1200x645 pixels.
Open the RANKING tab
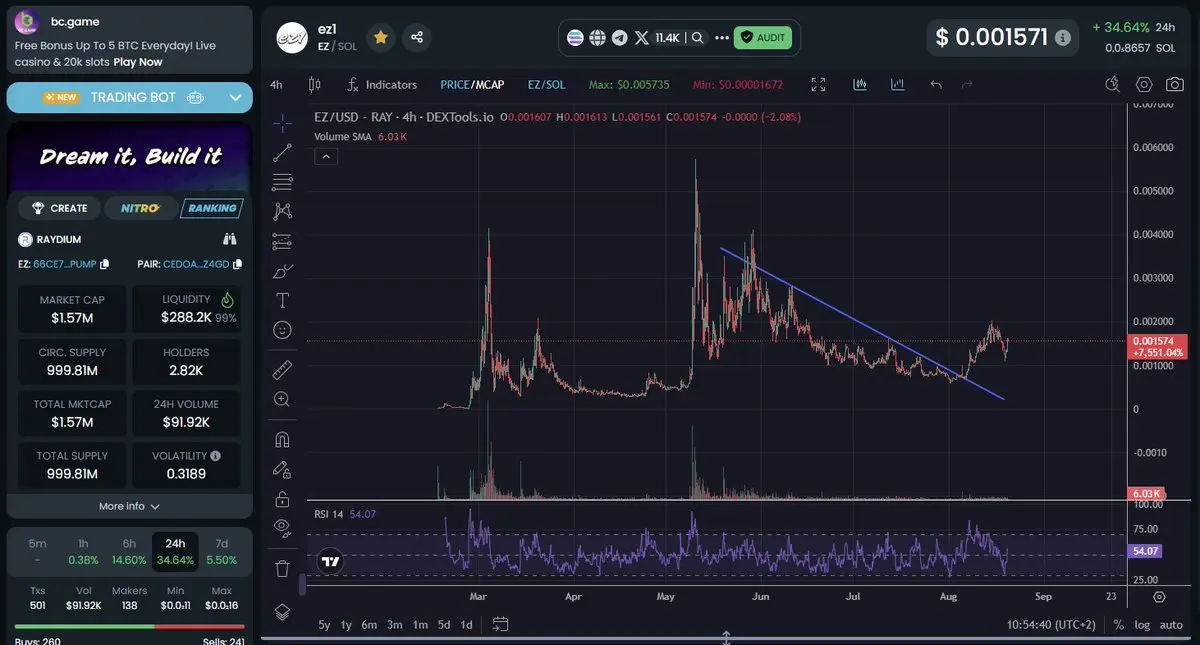point(212,208)
